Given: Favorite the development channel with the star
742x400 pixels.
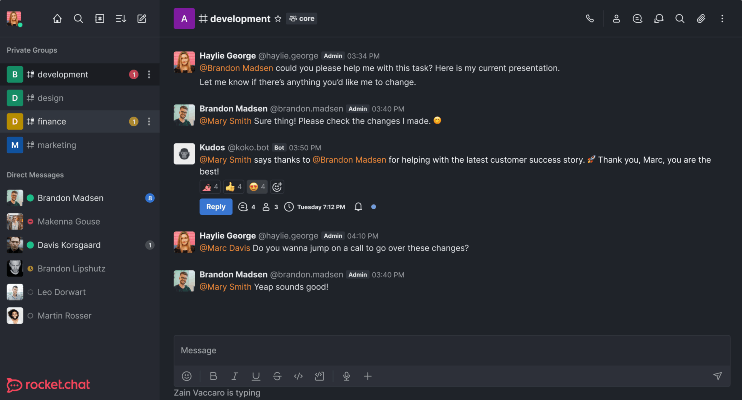Looking at the screenshot, I should pyautogui.click(x=278, y=19).
